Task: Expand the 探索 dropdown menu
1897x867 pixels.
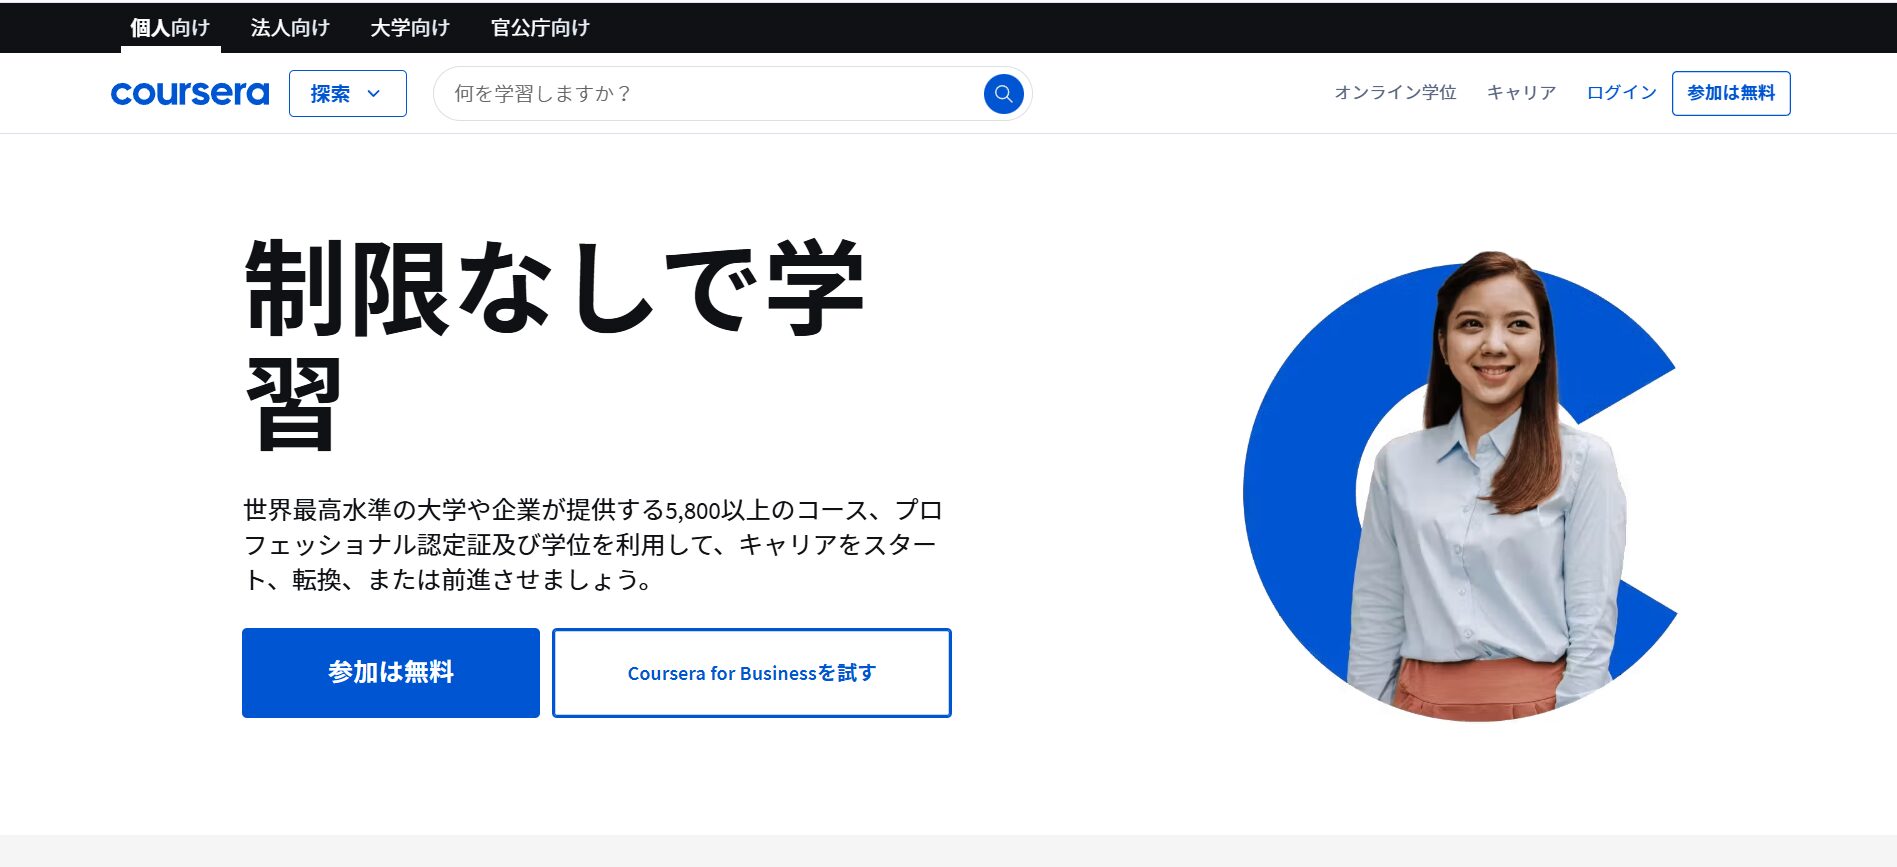Action: 348,93
